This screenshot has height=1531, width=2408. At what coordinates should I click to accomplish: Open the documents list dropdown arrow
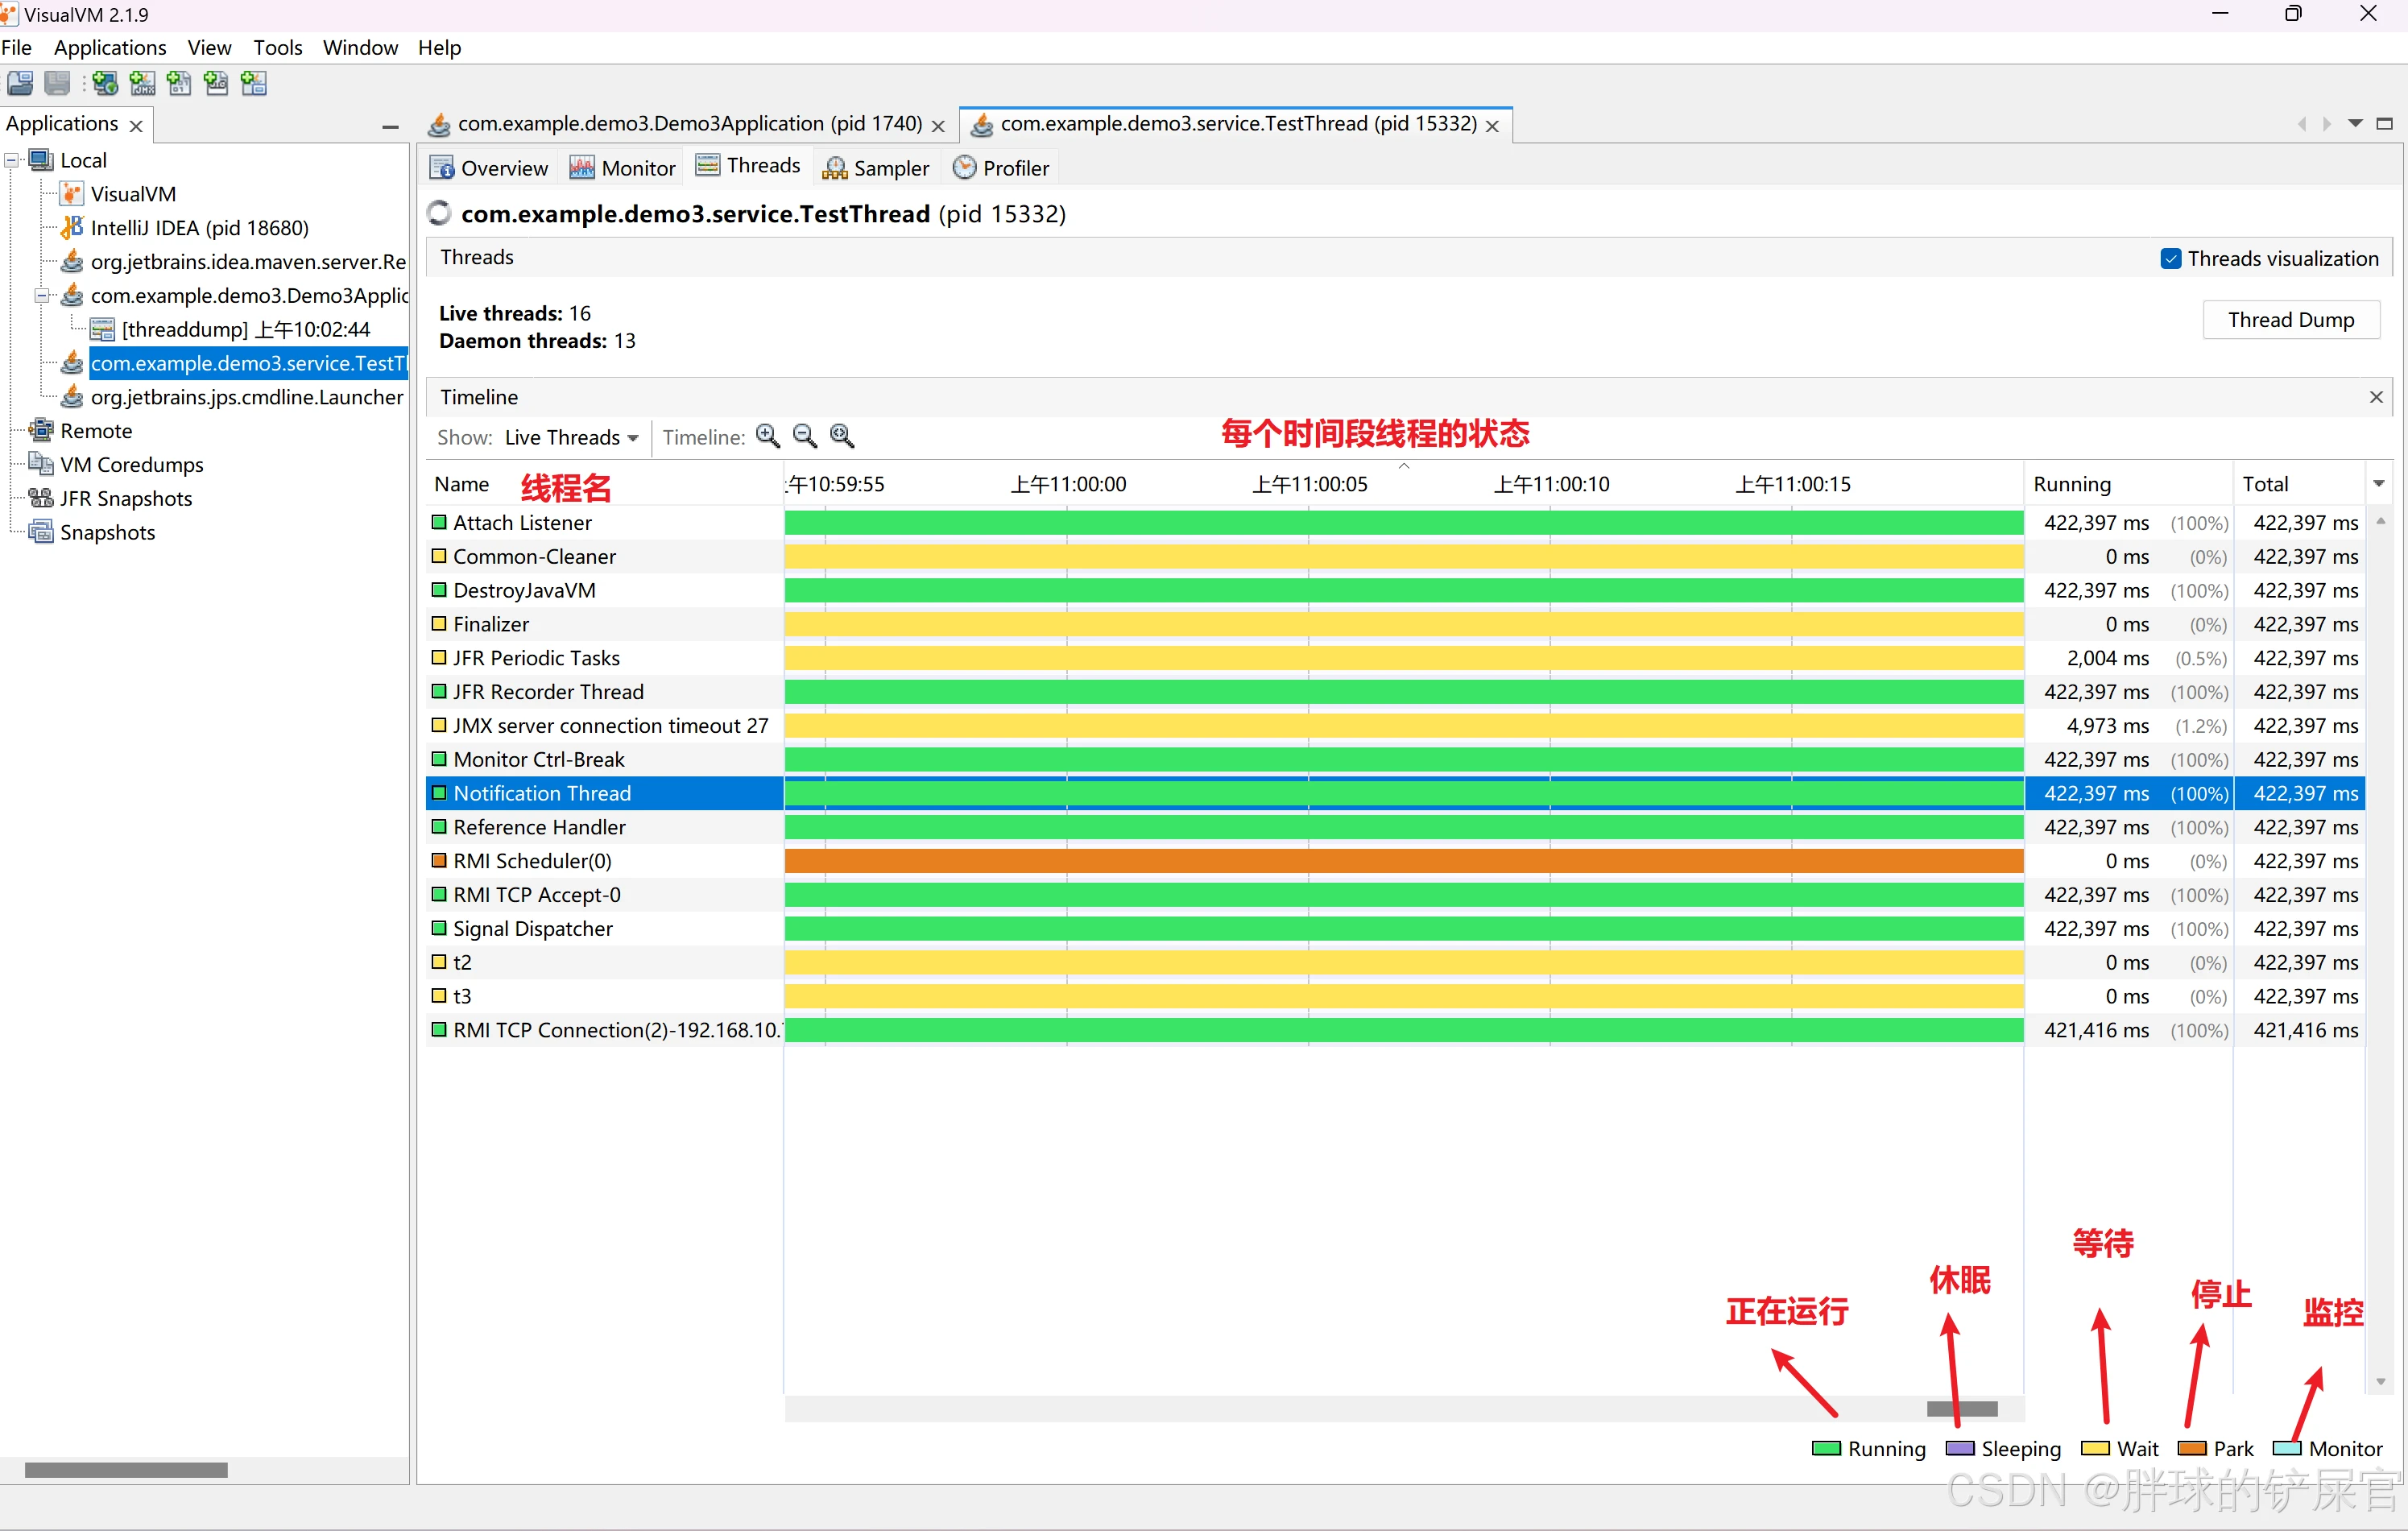click(2355, 124)
